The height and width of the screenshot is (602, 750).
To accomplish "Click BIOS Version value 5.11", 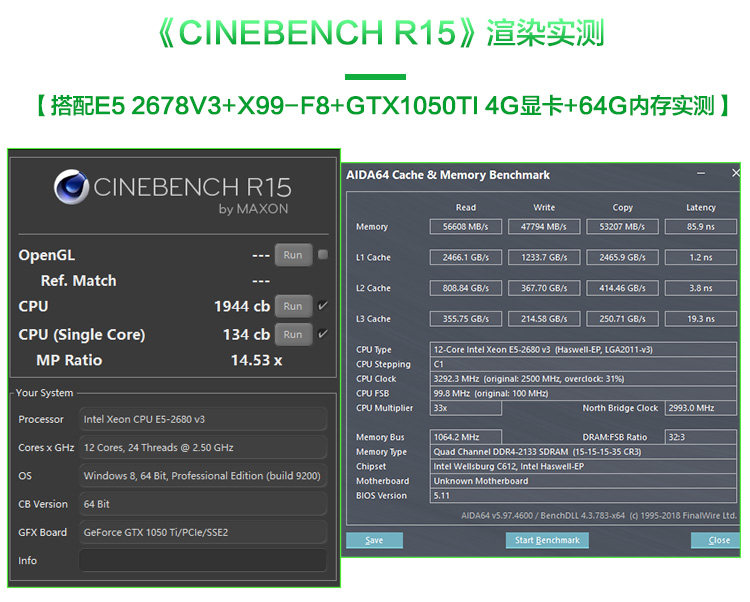I will 583,495.
